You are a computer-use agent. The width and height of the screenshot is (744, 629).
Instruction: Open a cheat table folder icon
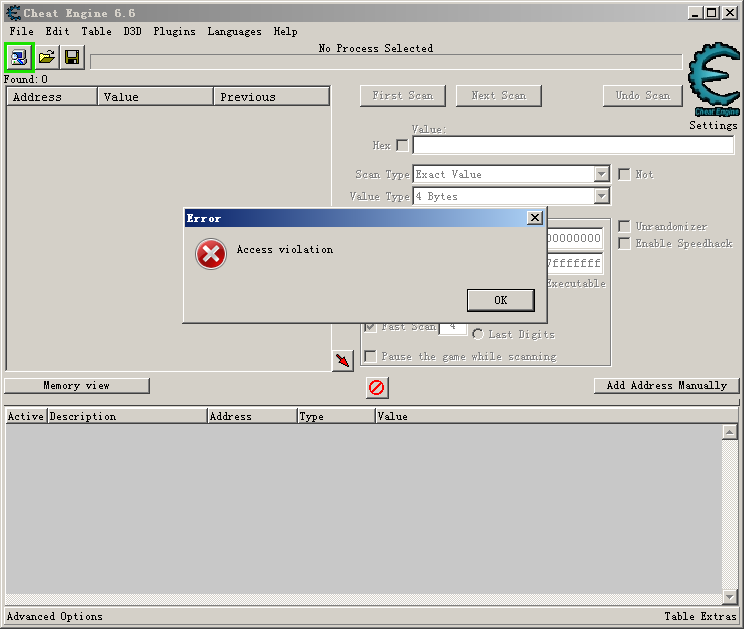[x=46, y=57]
